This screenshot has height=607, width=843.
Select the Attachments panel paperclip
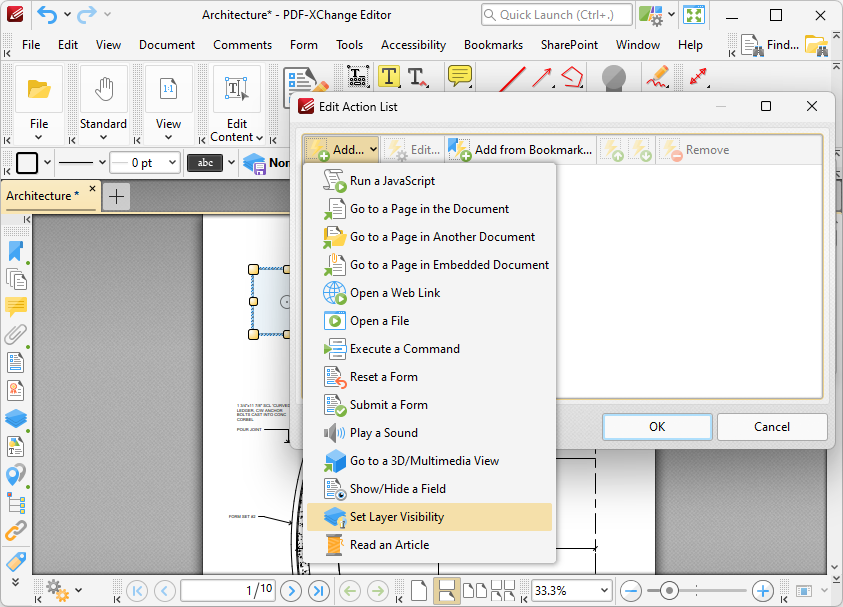coord(15,334)
